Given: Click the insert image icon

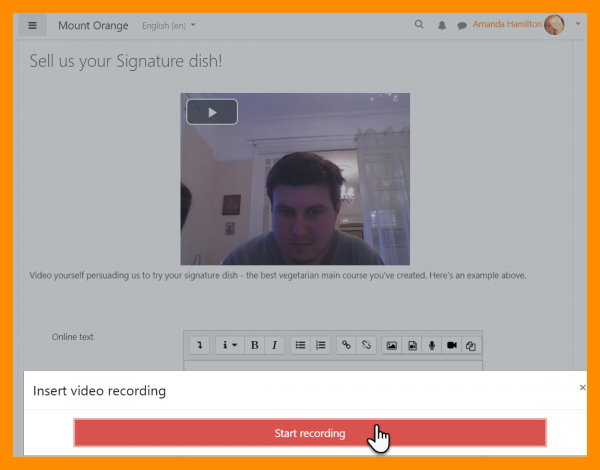Looking at the screenshot, I should [392, 345].
